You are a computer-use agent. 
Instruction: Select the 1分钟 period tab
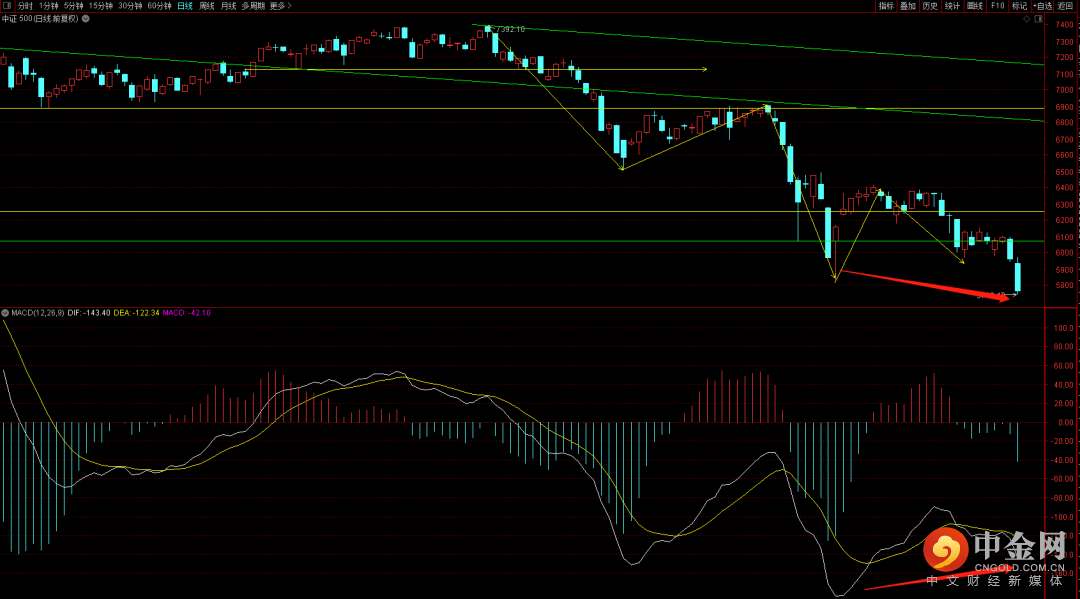pyautogui.click(x=49, y=6)
